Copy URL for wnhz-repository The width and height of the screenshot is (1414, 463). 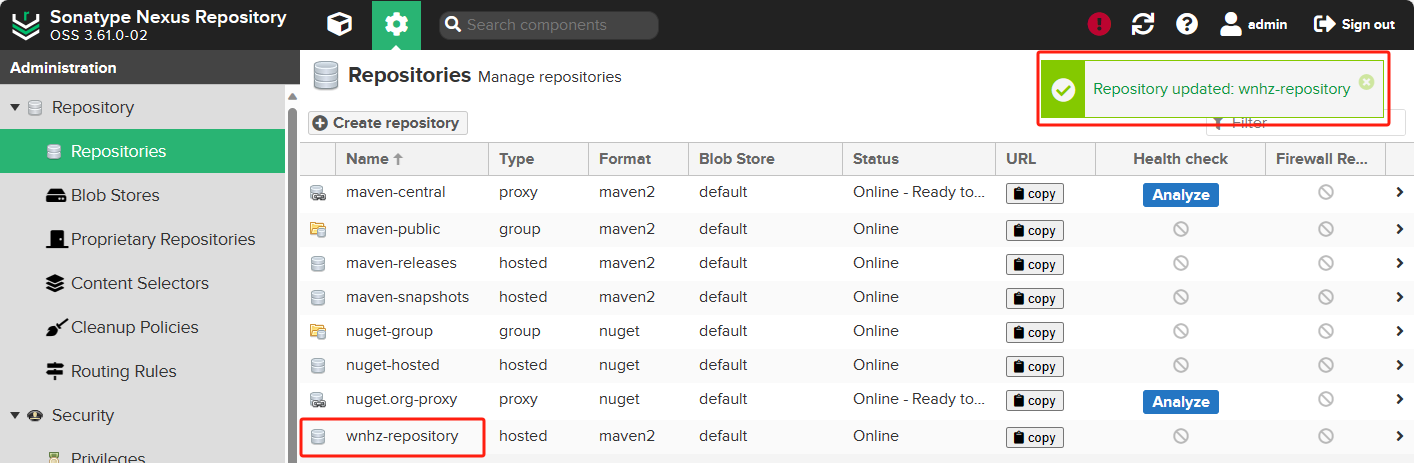pyautogui.click(x=1035, y=437)
